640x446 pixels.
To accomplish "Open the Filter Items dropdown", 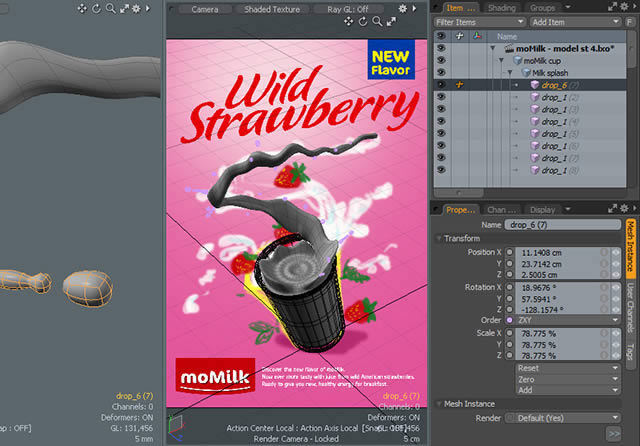I will 479,22.
